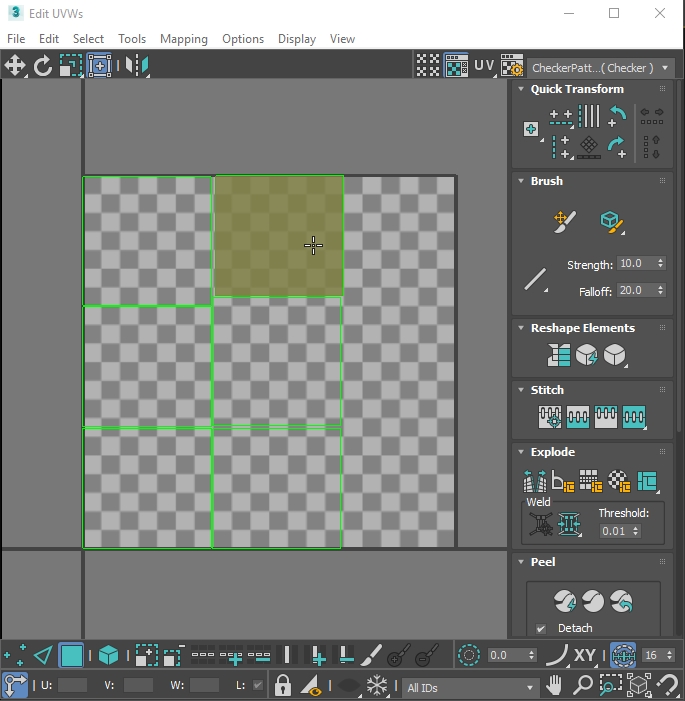Click the Reset Peel icon

pyautogui.click(x=621, y=601)
